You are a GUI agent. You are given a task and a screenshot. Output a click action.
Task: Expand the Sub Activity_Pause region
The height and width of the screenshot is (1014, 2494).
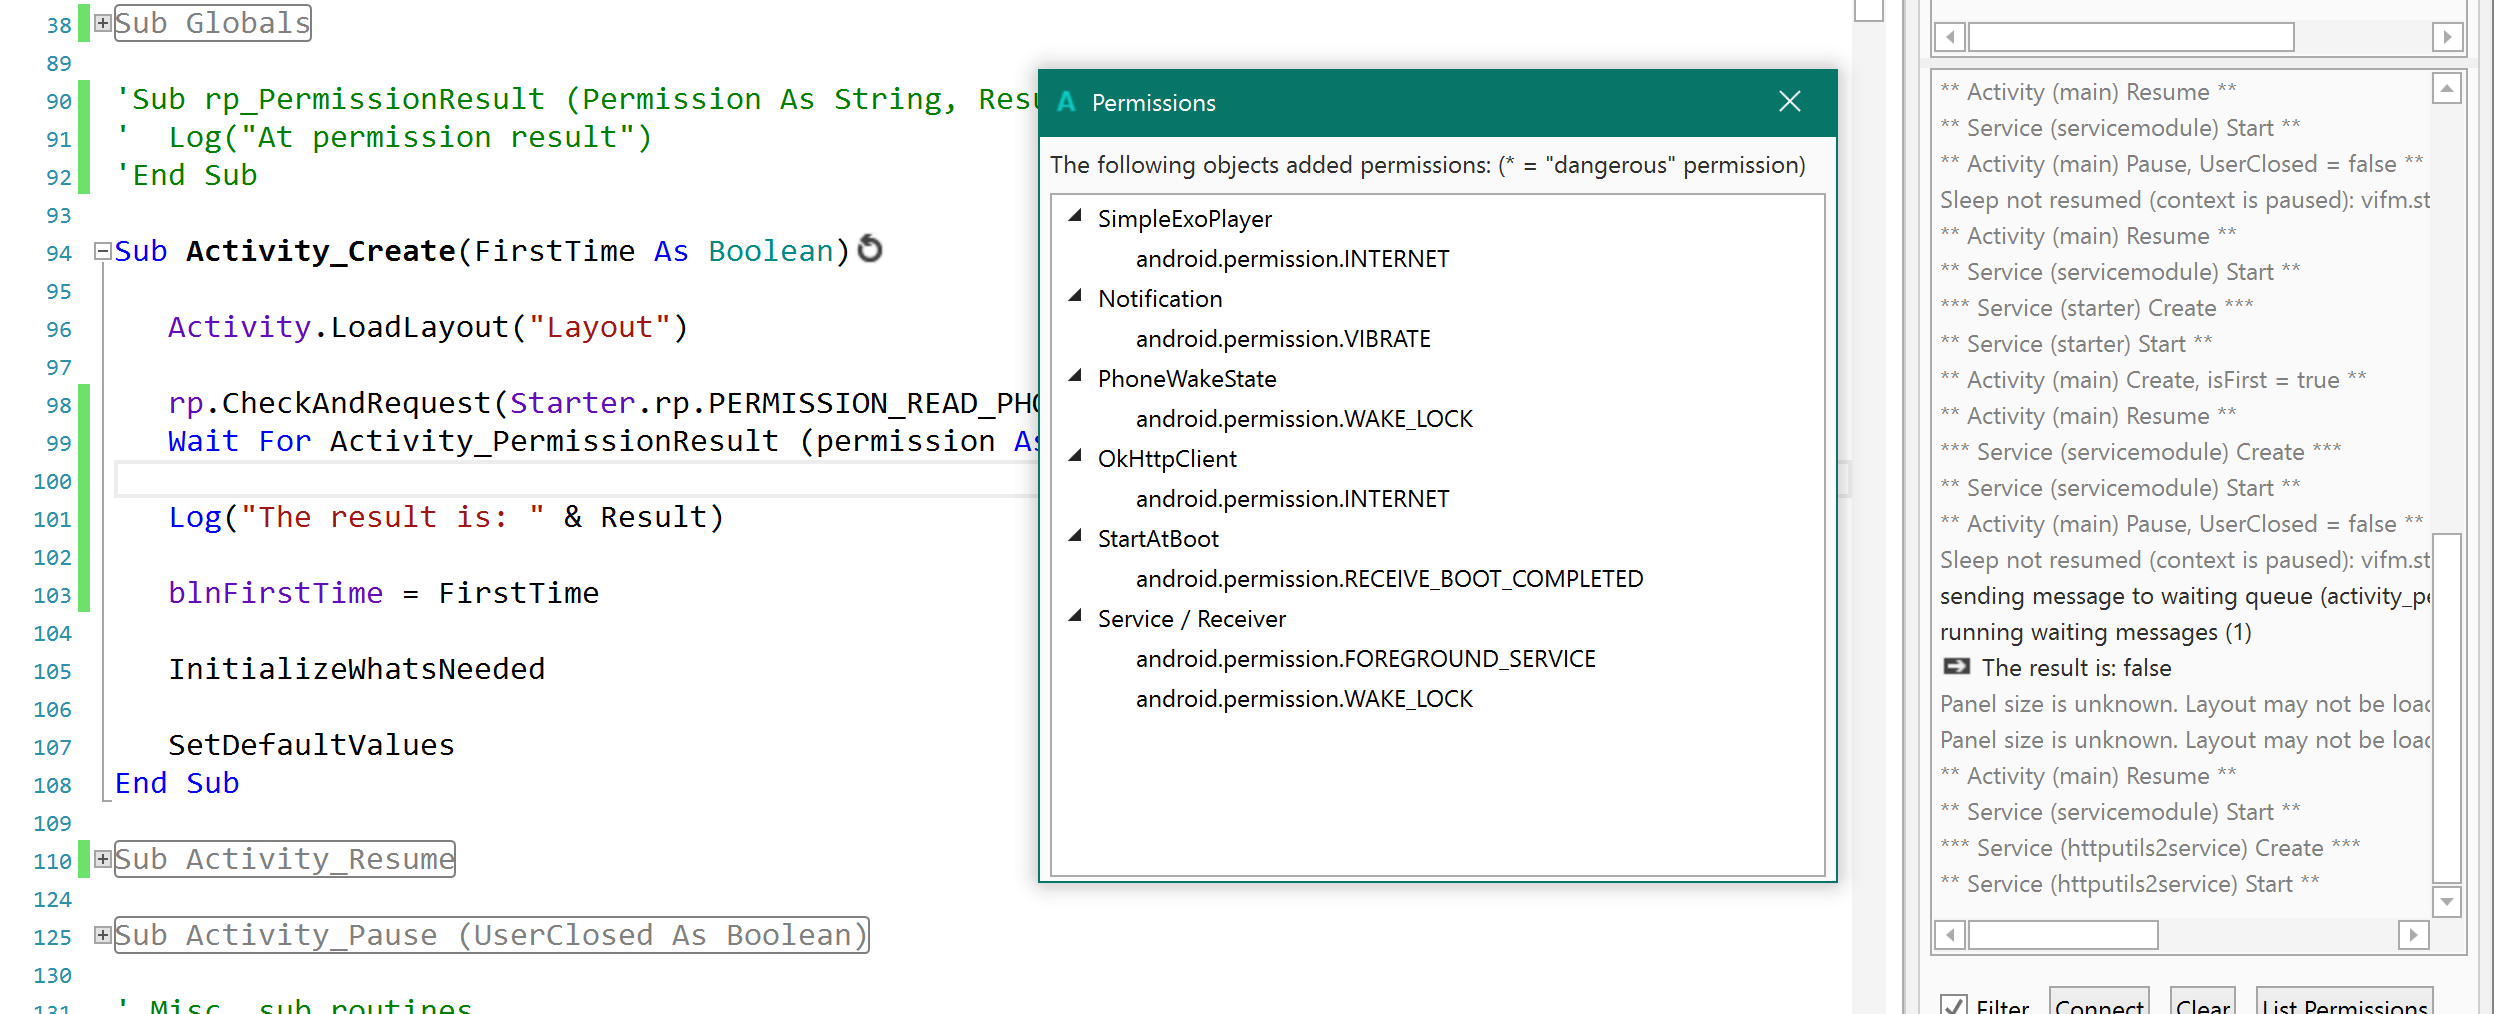pyautogui.click(x=103, y=935)
